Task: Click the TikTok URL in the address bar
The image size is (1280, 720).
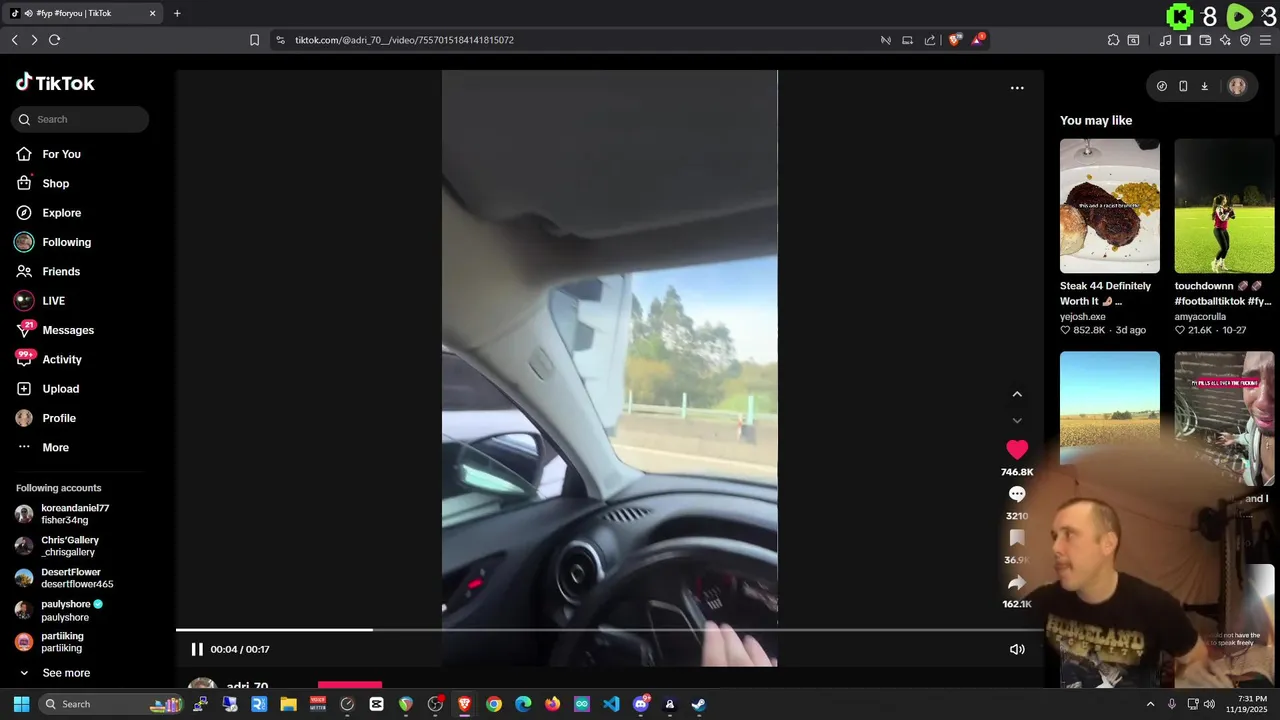Action: (404, 40)
